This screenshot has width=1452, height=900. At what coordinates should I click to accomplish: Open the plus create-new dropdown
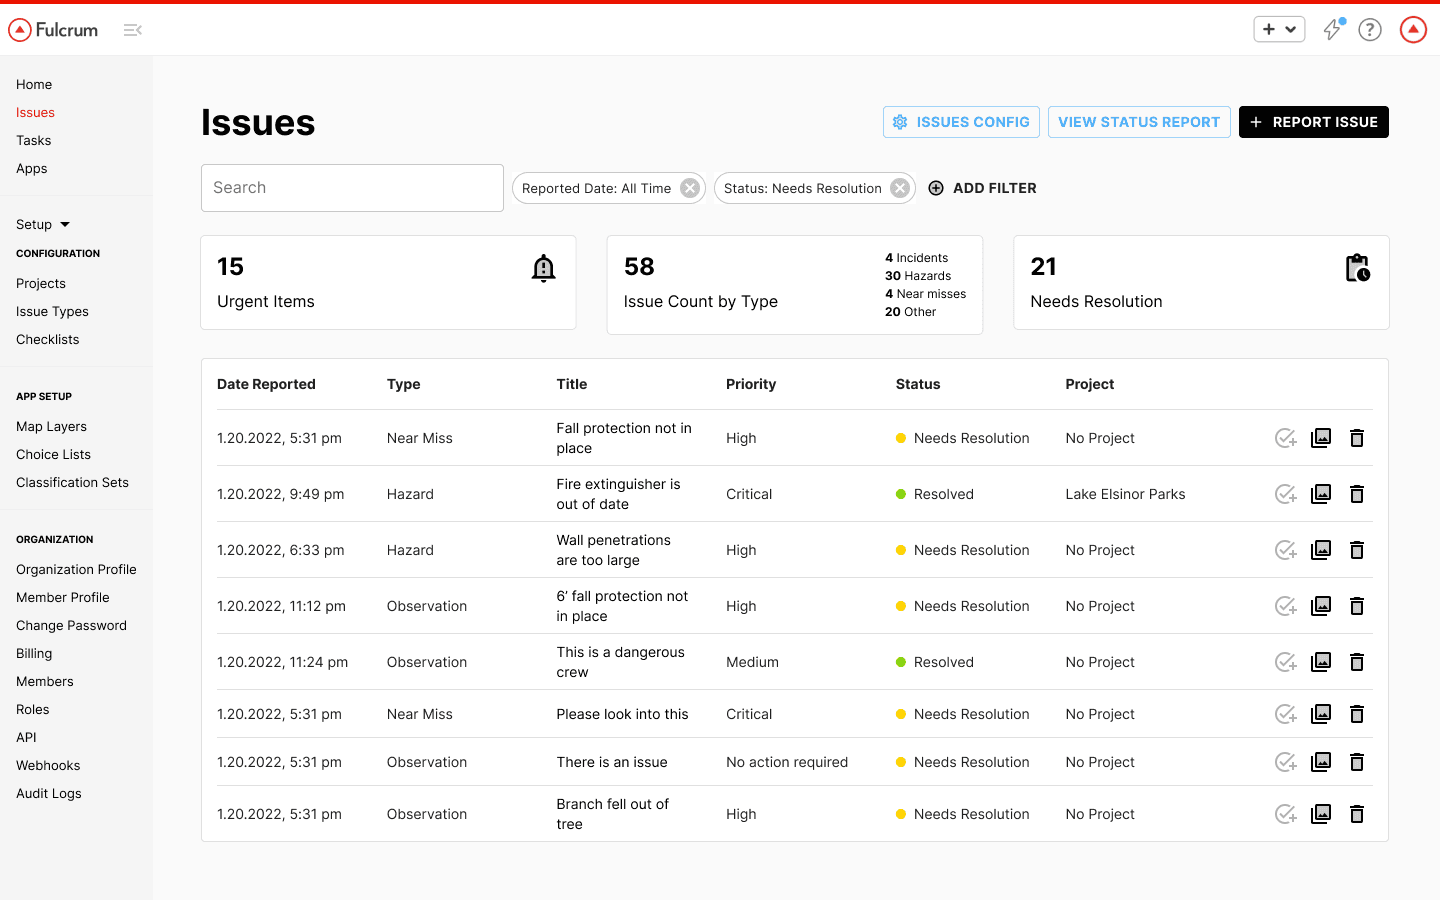pos(1279,30)
